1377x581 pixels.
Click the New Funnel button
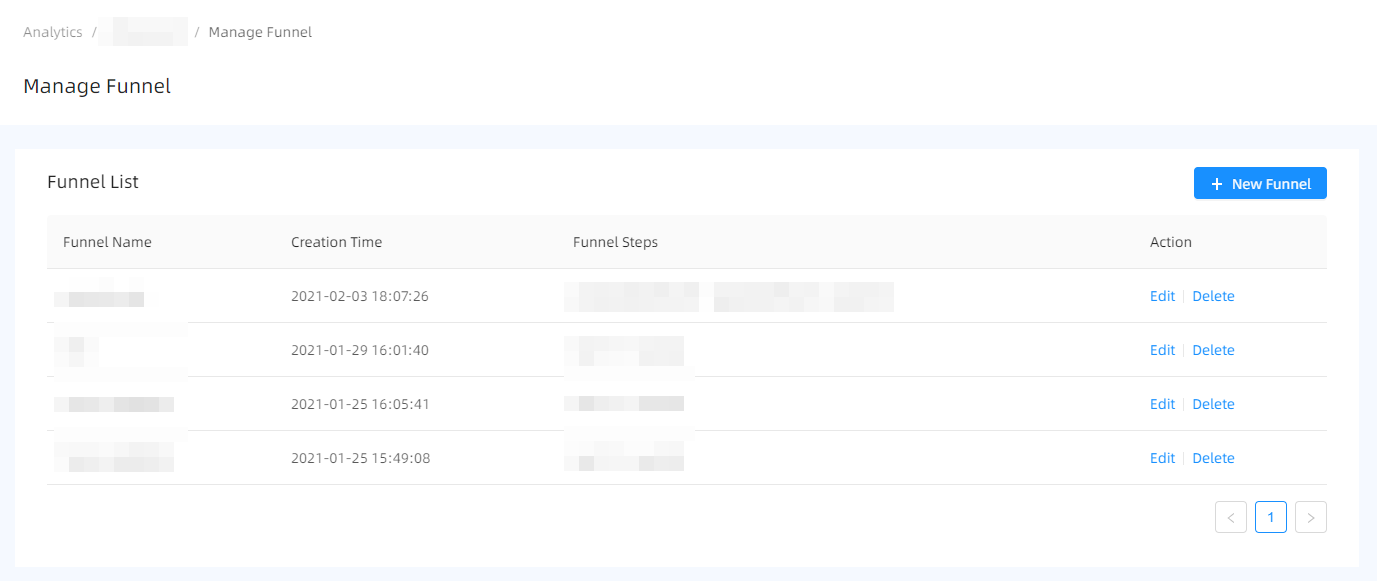pos(1260,183)
